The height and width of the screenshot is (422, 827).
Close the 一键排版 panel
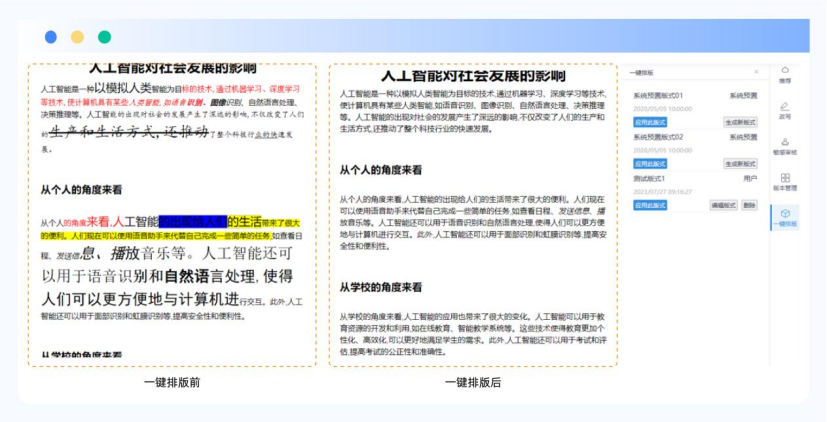coord(756,72)
